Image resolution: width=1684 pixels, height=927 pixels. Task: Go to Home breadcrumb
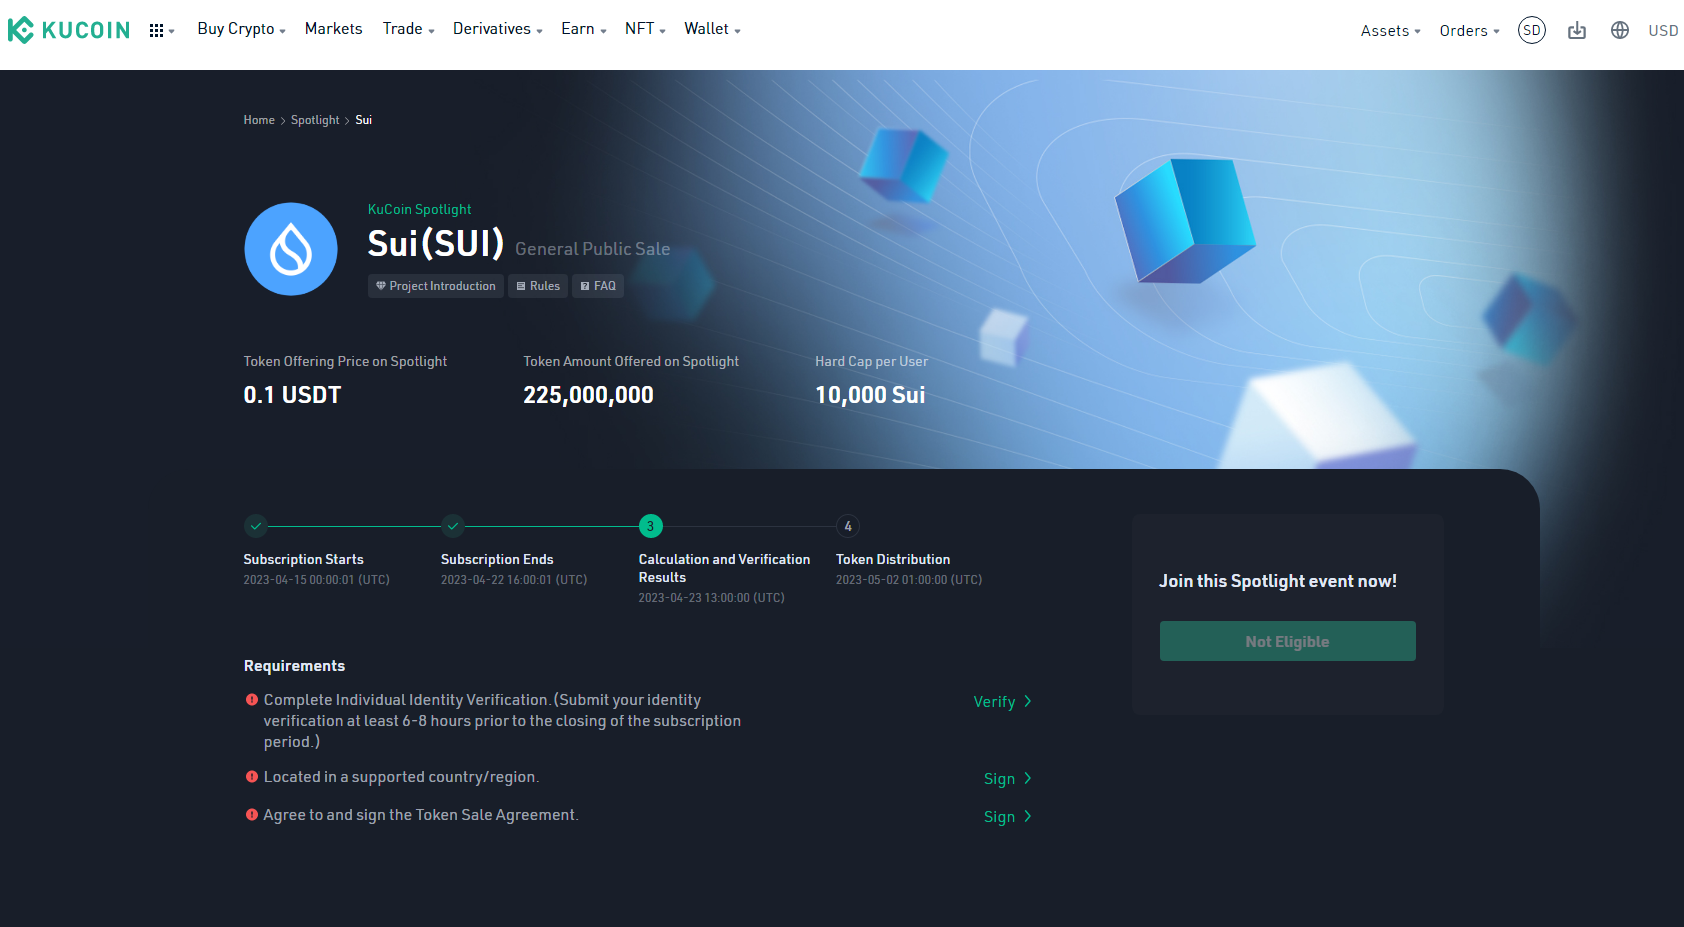pos(259,120)
